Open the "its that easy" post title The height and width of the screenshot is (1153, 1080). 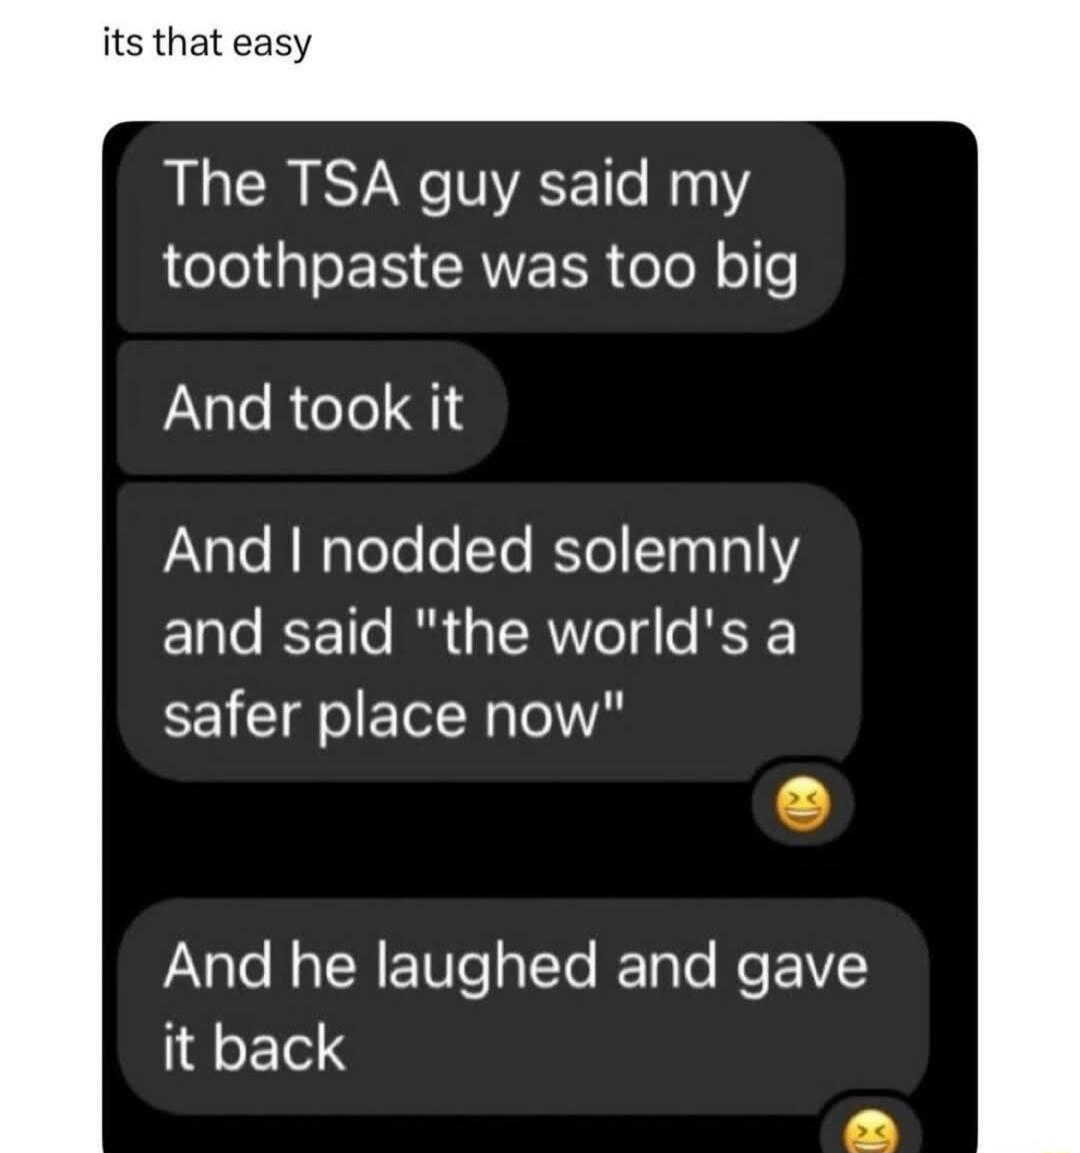pyautogui.click(x=207, y=43)
